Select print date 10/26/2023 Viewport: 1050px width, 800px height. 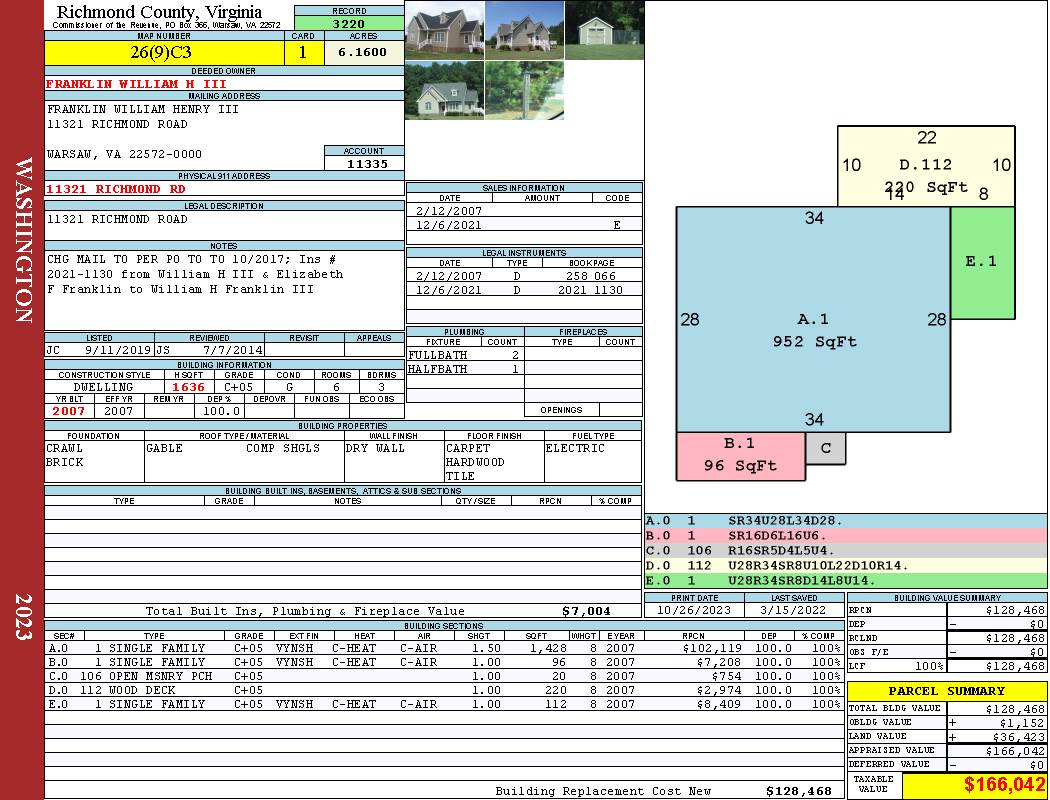(x=694, y=610)
